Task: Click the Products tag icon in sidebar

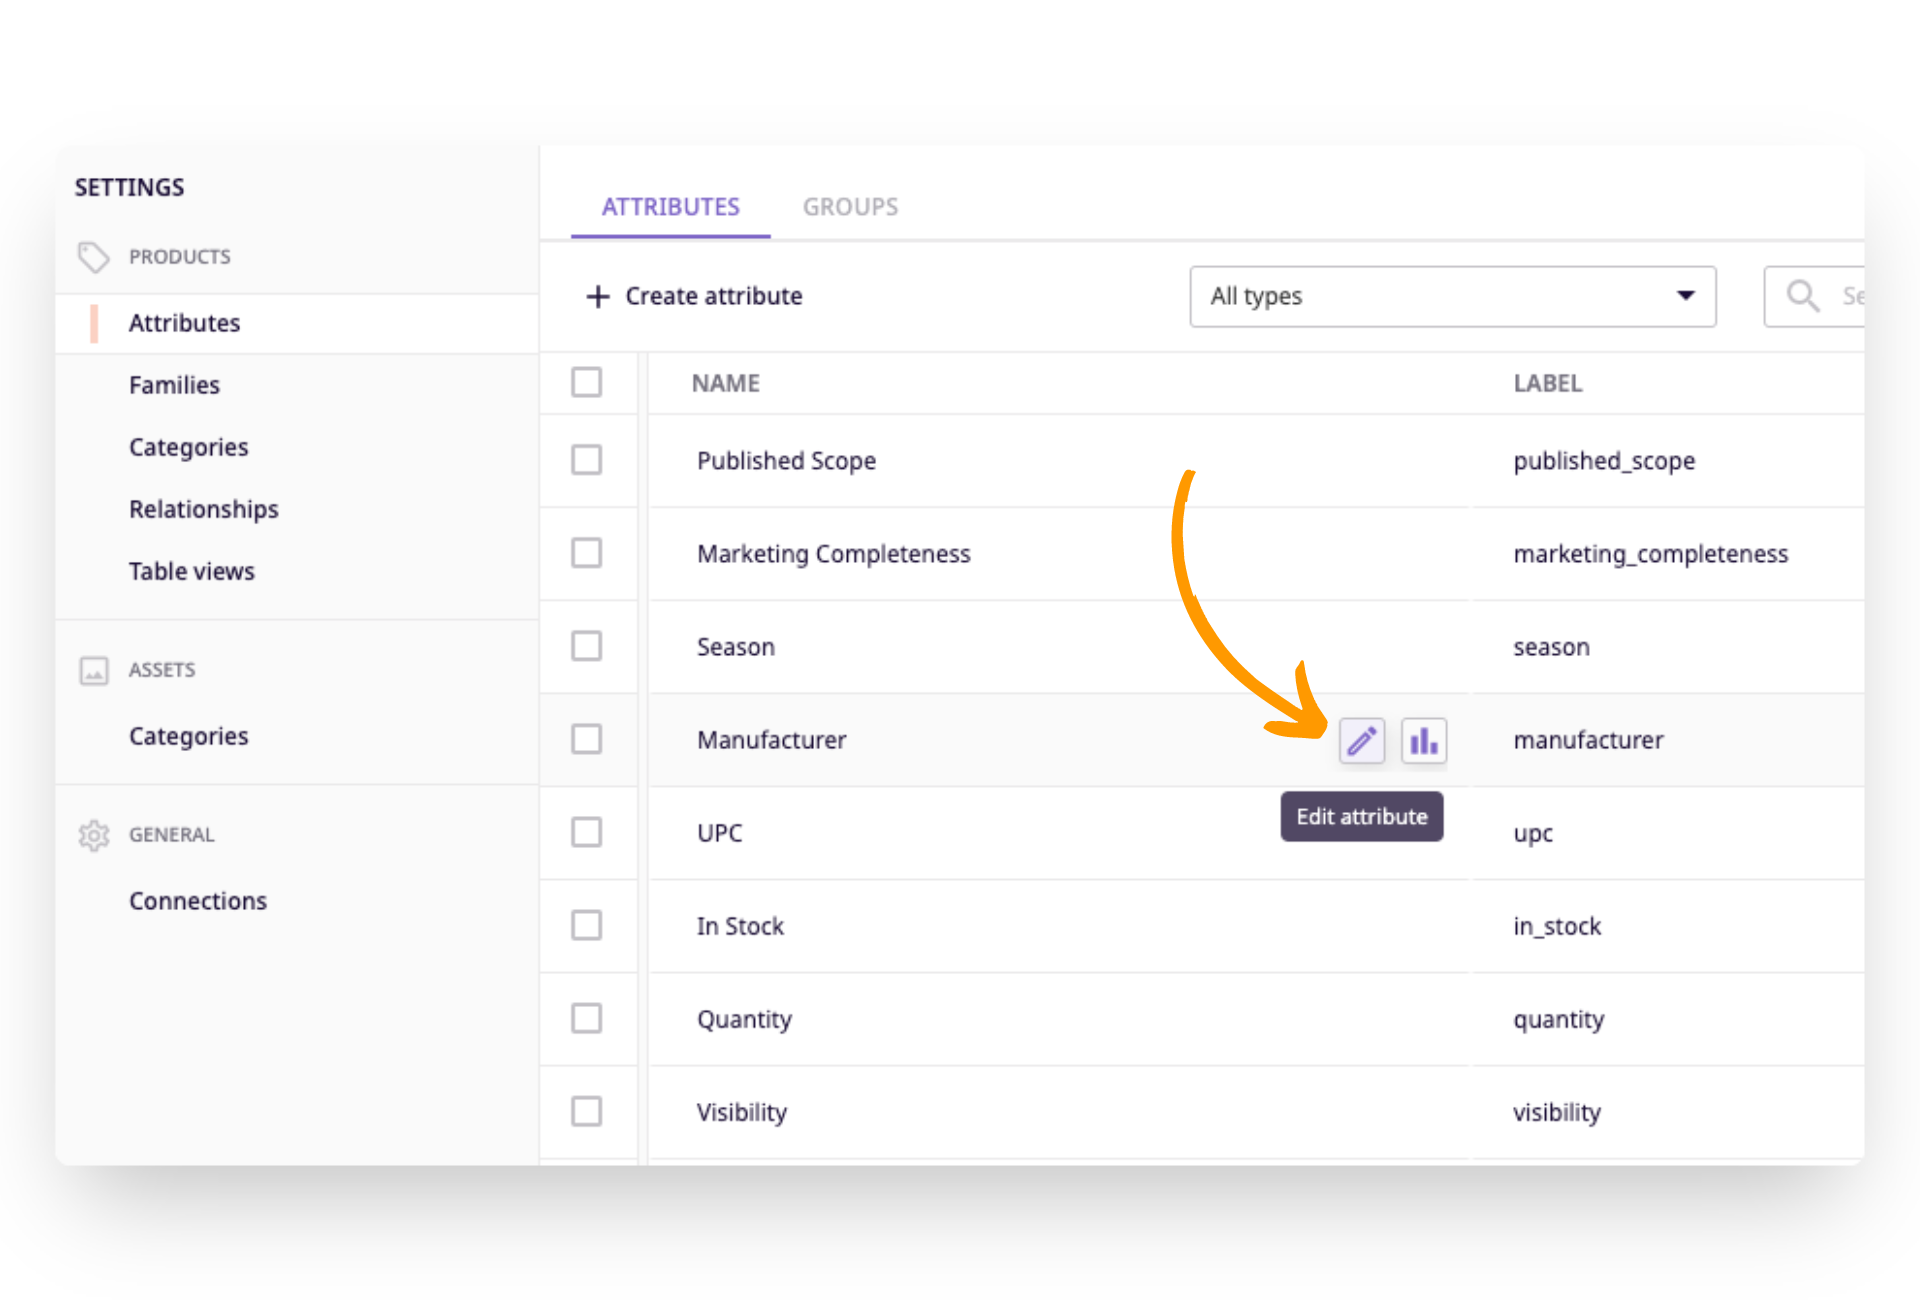Action: 93,257
